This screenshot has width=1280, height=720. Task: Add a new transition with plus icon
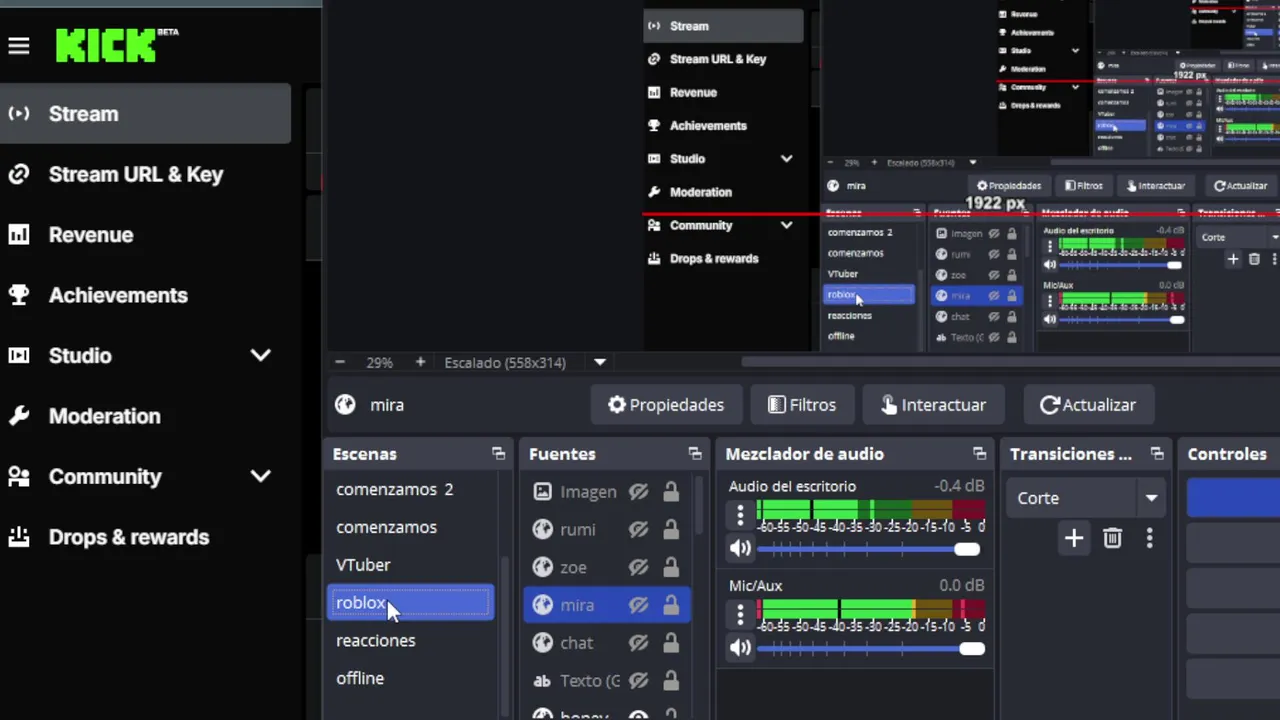[1073, 538]
